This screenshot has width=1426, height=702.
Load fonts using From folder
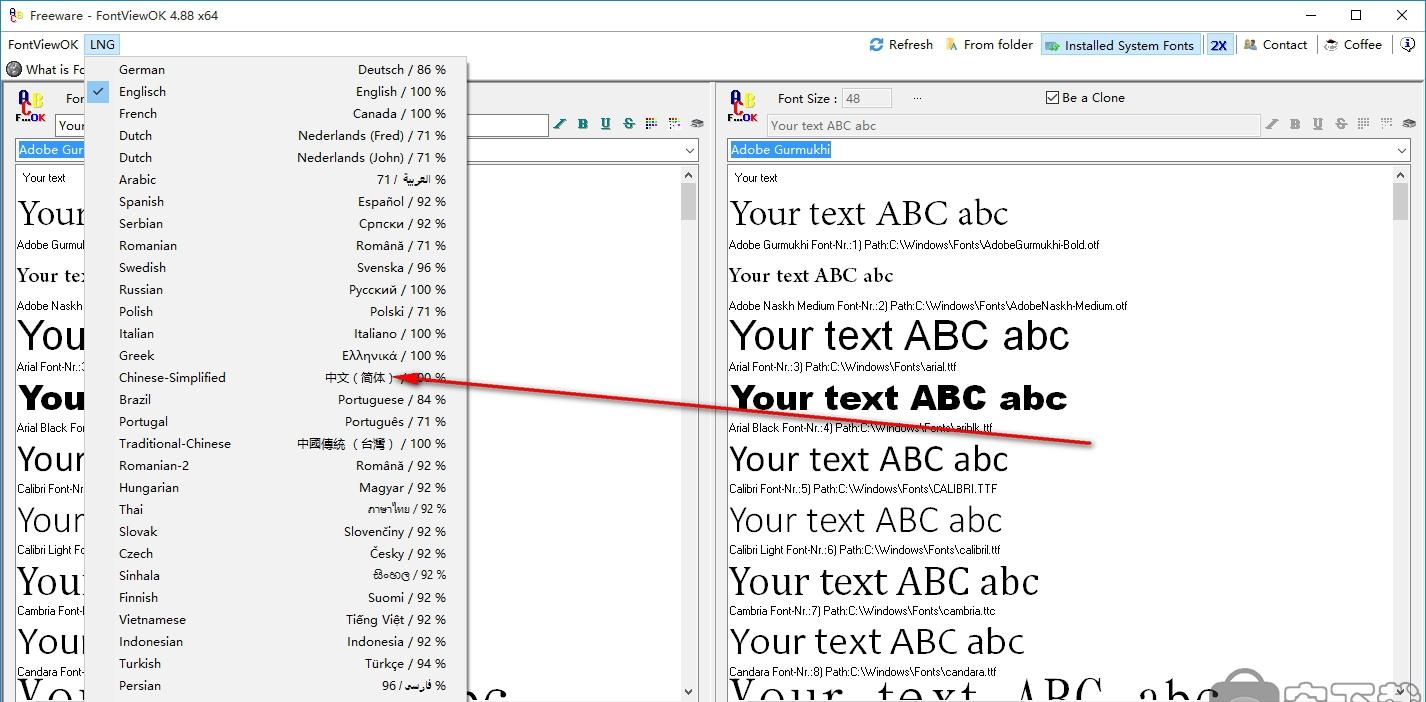[x=989, y=45]
